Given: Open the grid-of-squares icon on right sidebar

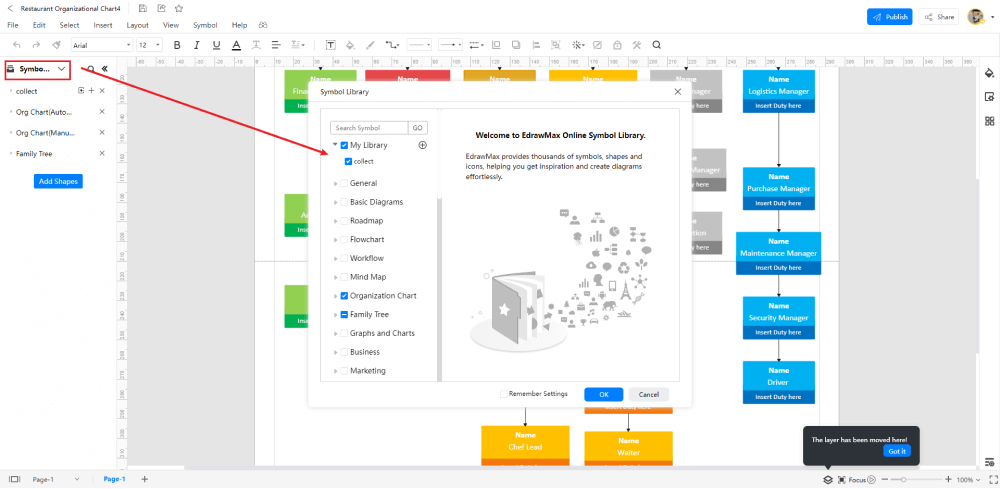Looking at the screenshot, I should tap(989, 121).
